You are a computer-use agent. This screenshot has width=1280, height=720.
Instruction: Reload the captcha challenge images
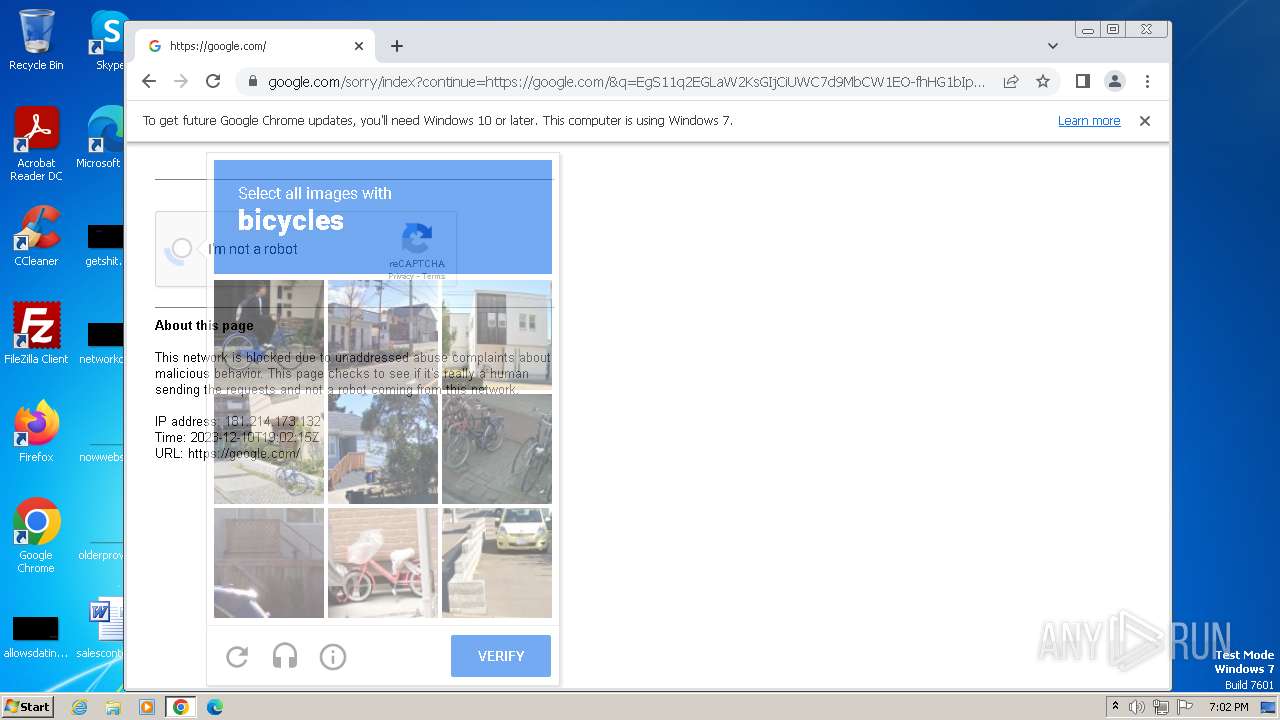237,656
